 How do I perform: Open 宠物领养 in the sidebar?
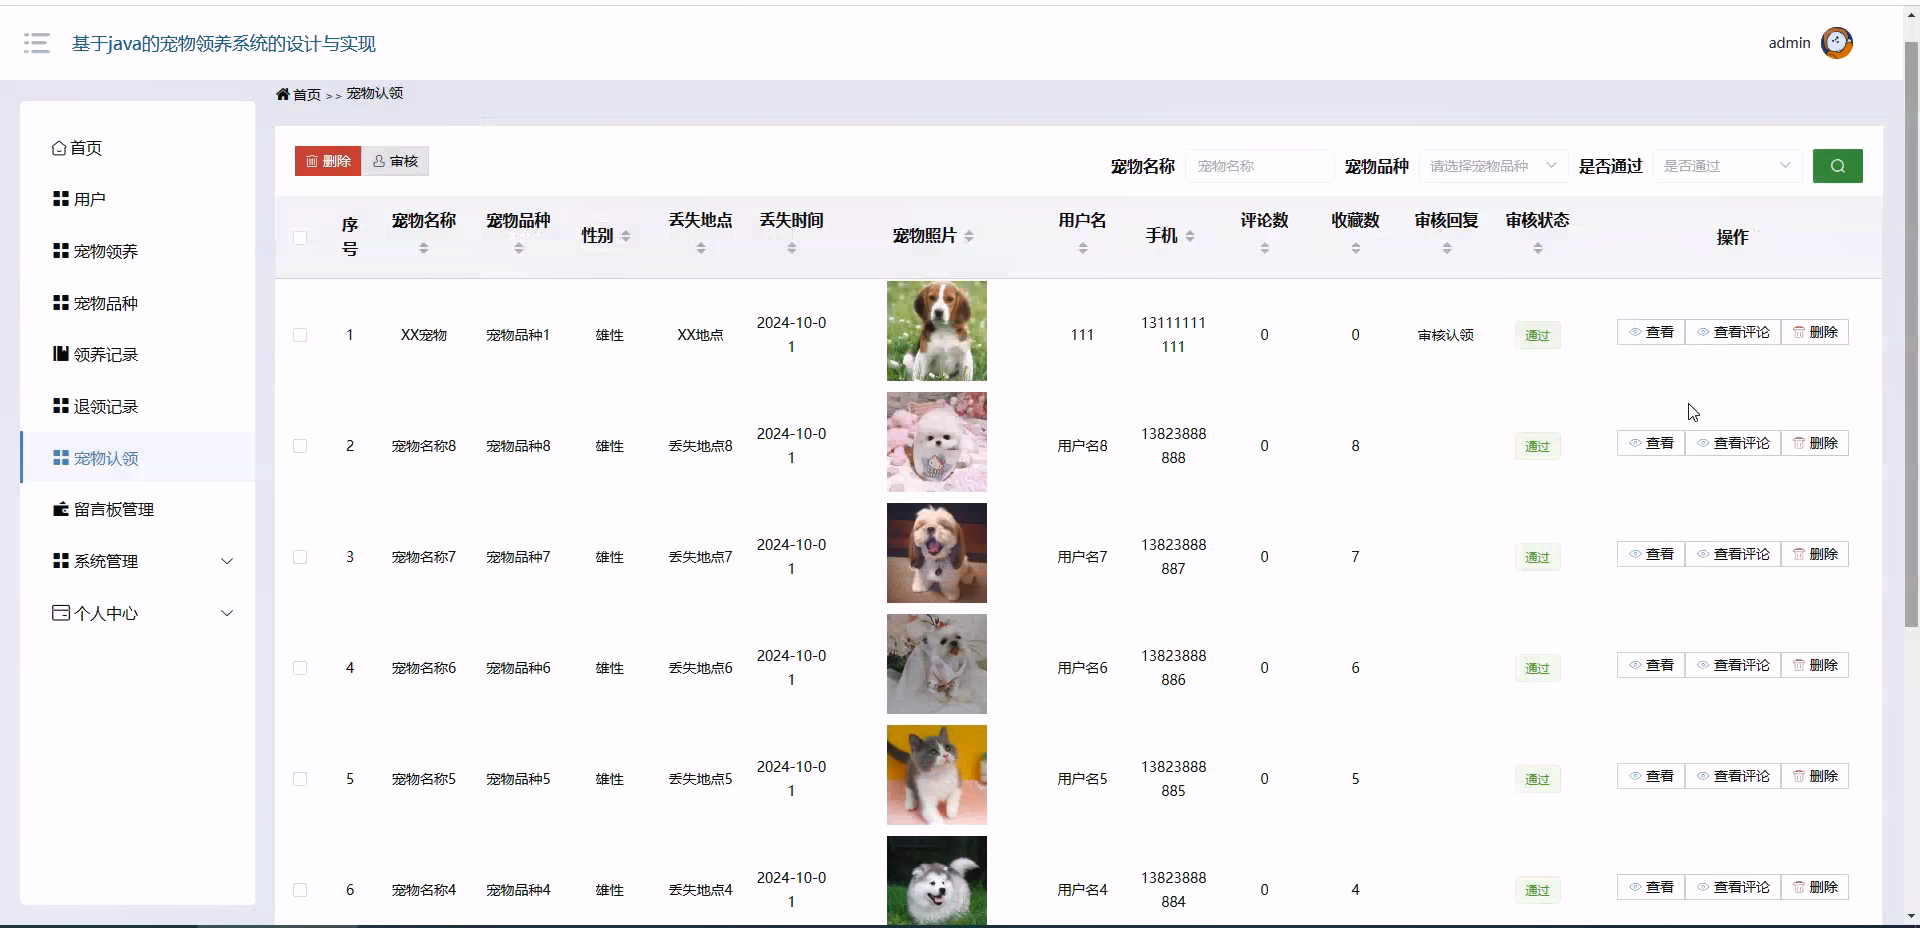click(138, 251)
